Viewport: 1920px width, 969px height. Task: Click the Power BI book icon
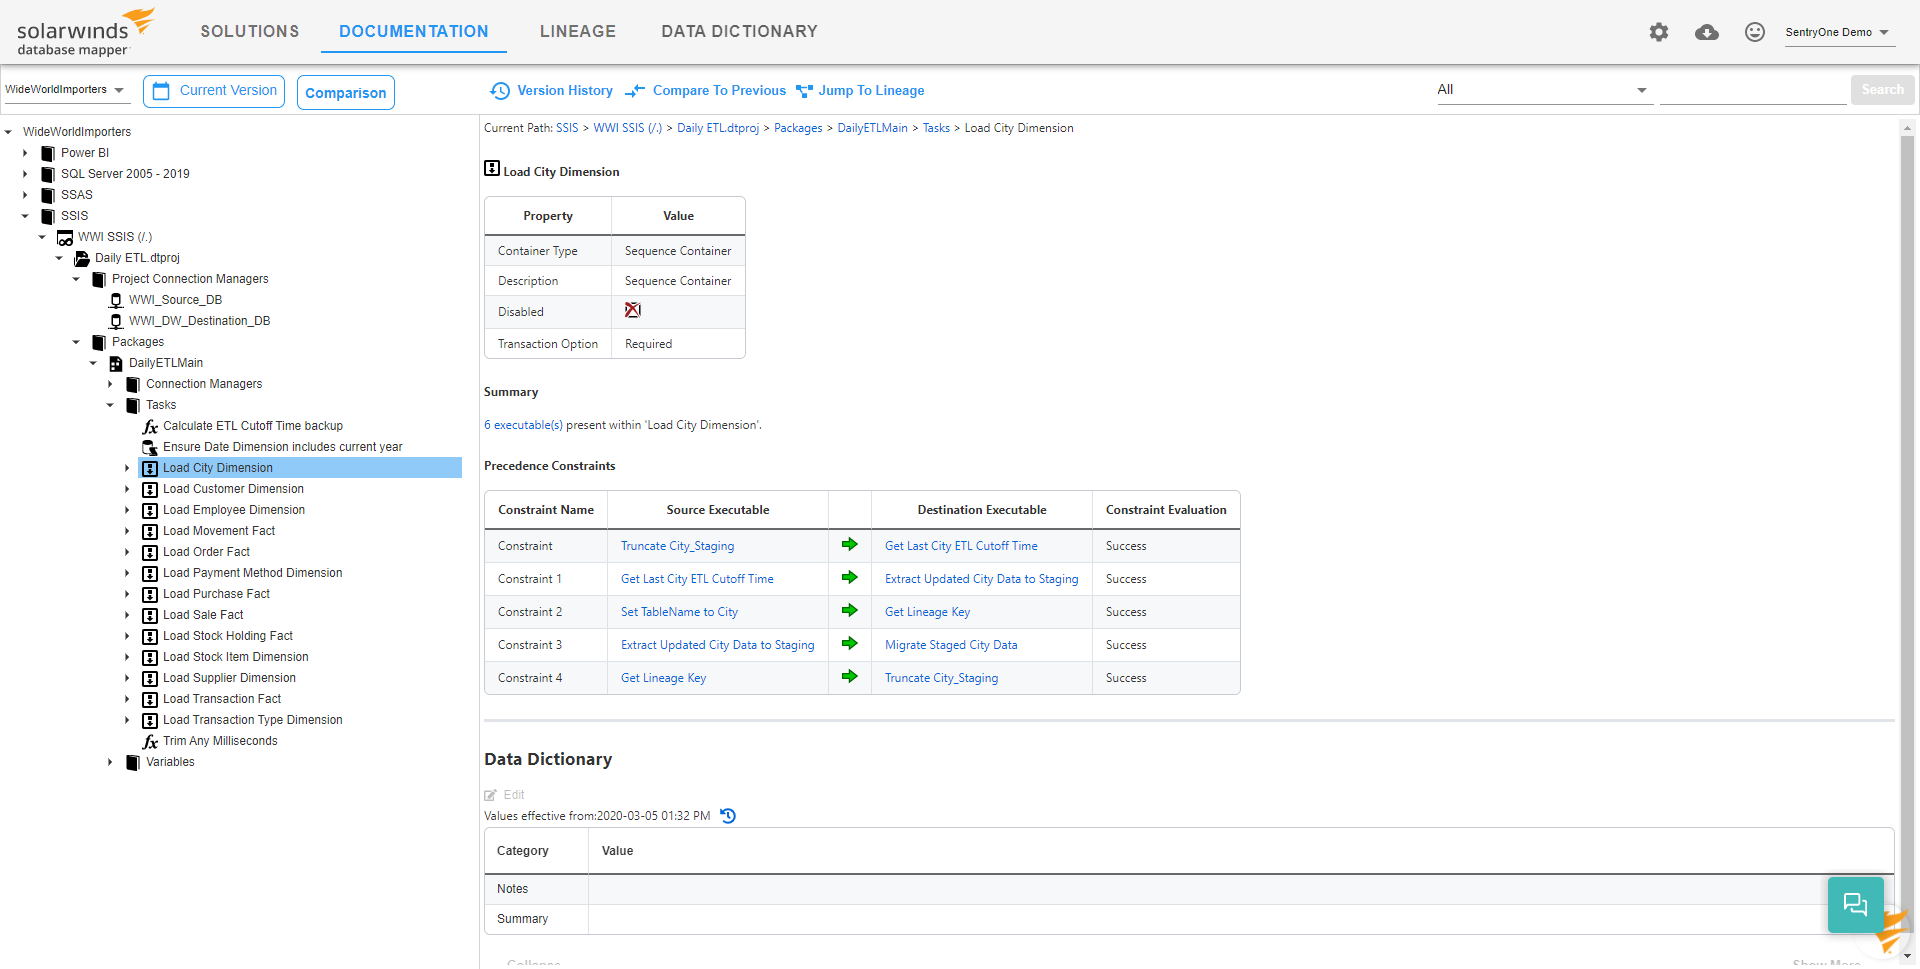click(x=47, y=153)
